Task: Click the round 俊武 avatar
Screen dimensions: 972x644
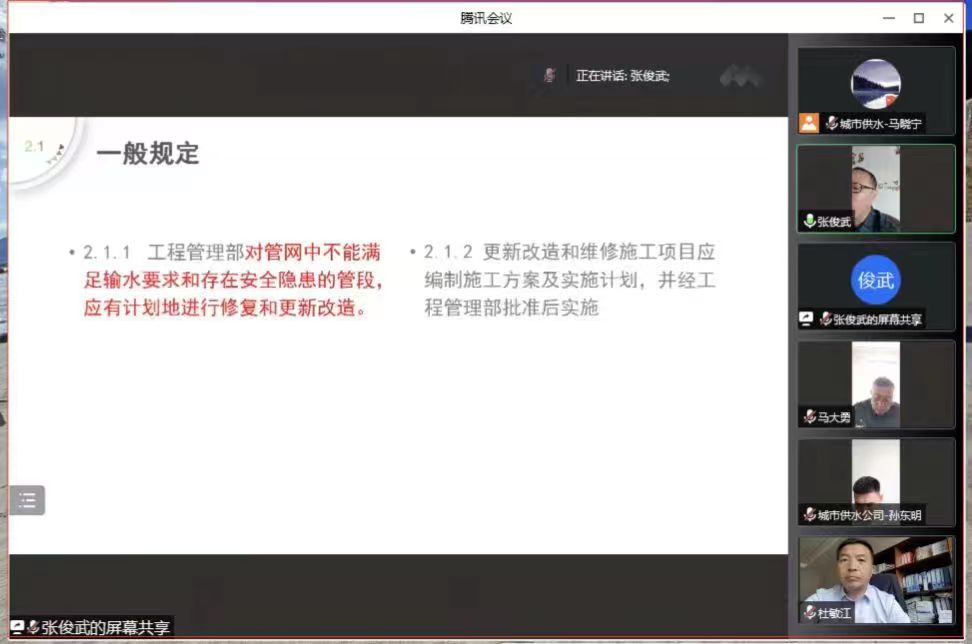Action: click(x=876, y=280)
